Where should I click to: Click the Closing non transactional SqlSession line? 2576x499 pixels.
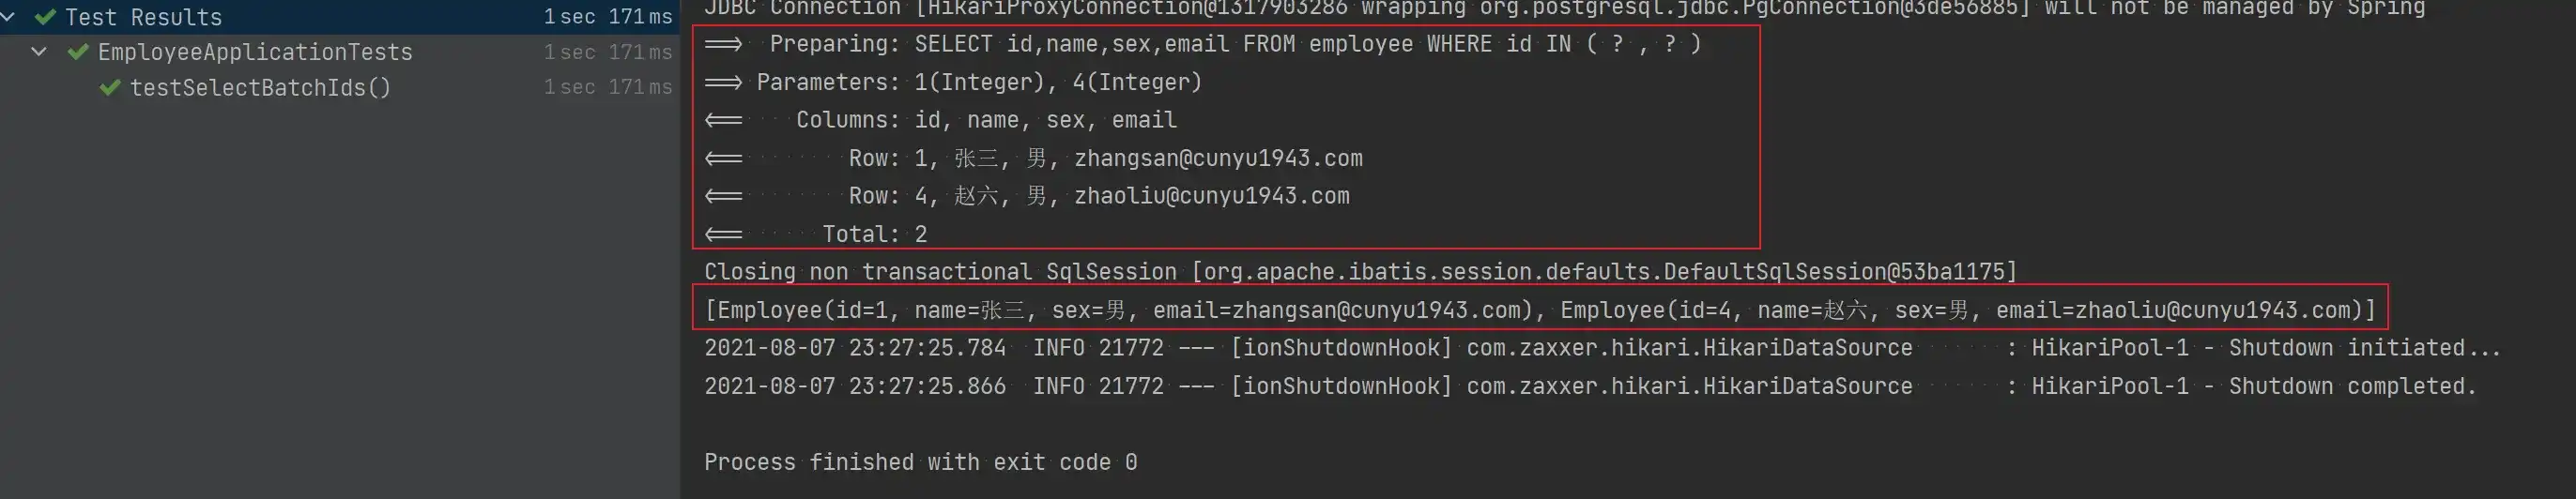(1360, 272)
